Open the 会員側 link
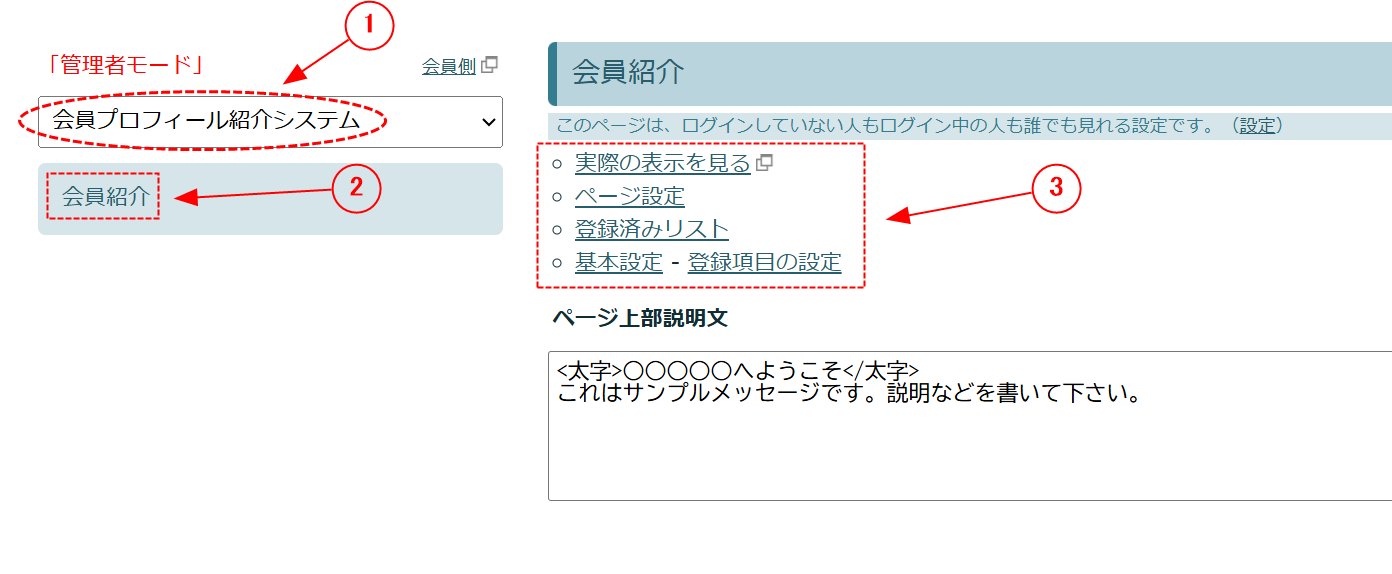1392x574 pixels. [448, 67]
